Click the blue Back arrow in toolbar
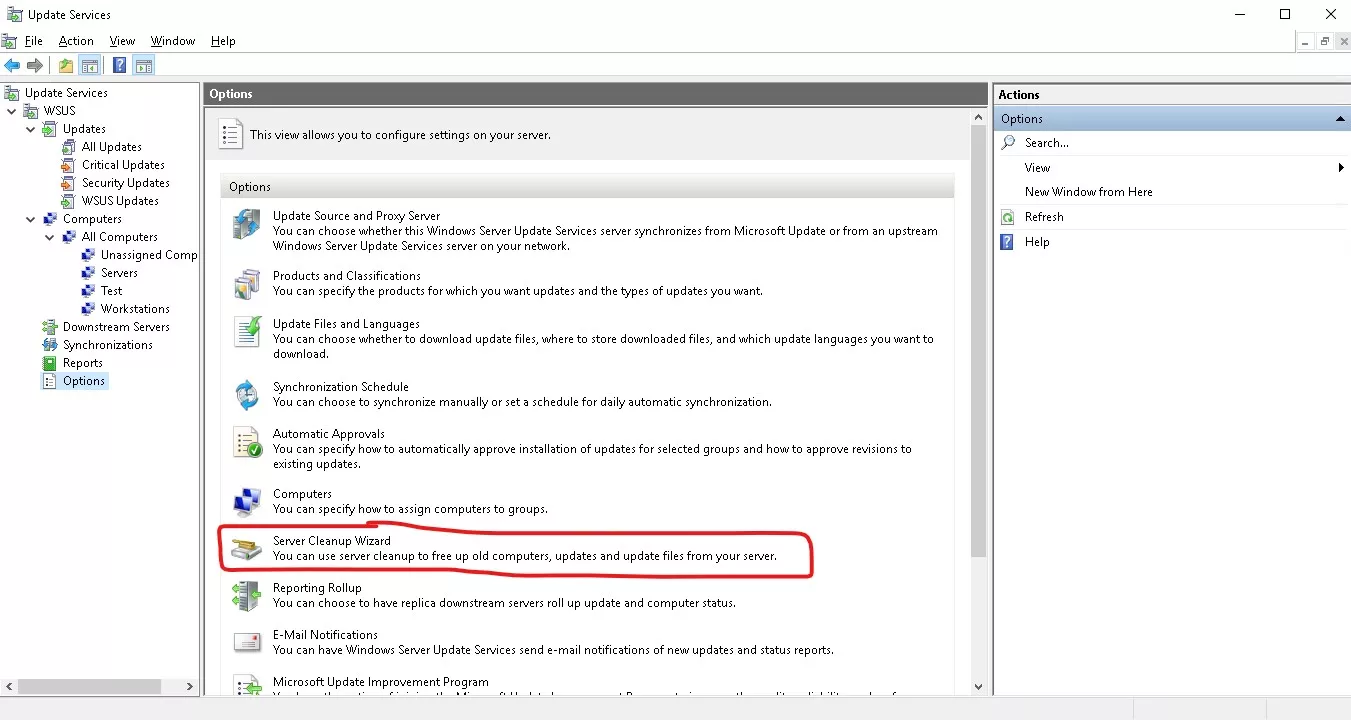The width and height of the screenshot is (1351, 720). click(12, 66)
